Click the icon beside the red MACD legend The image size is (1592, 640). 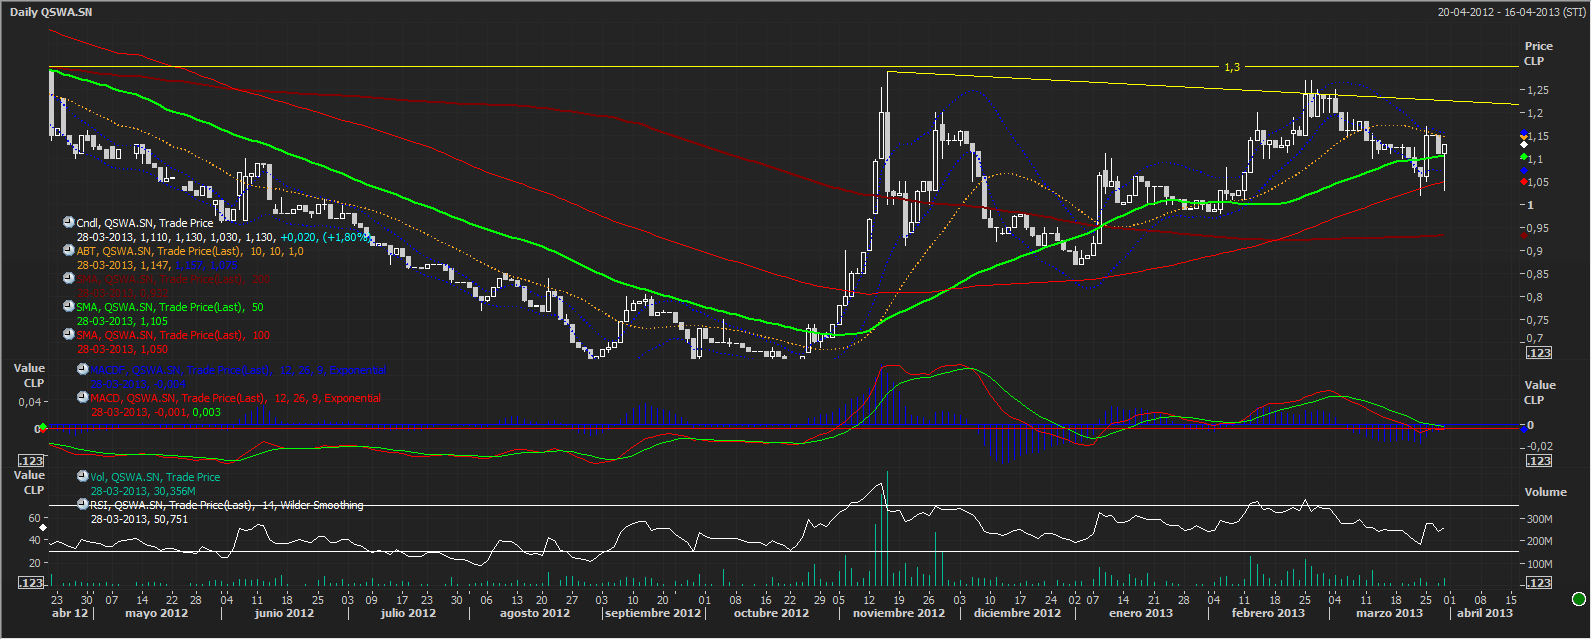point(83,397)
